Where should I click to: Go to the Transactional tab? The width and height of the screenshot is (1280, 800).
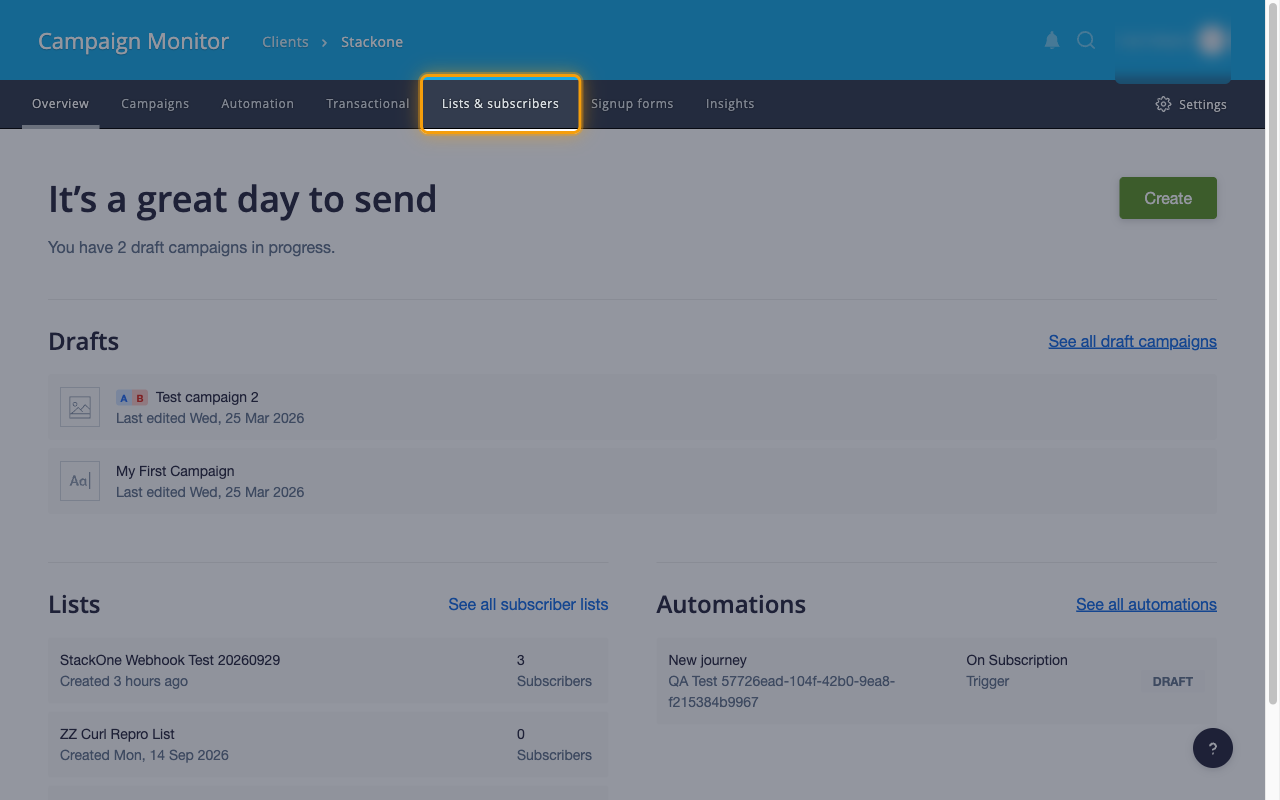[x=368, y=104]
